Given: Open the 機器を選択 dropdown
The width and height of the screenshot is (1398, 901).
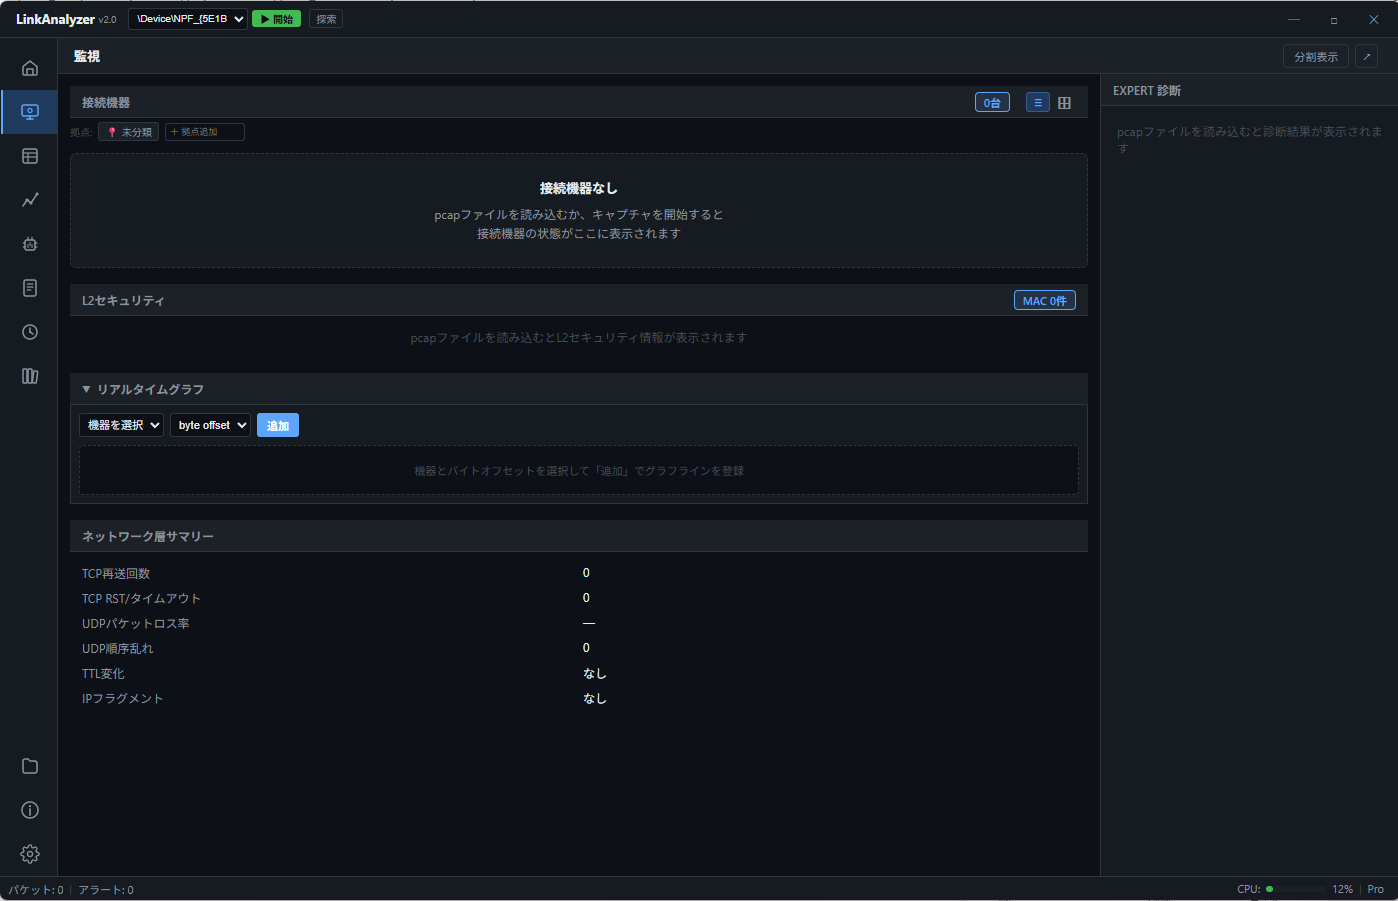Looking at the screenshot, I should click(x=121, y=425).
